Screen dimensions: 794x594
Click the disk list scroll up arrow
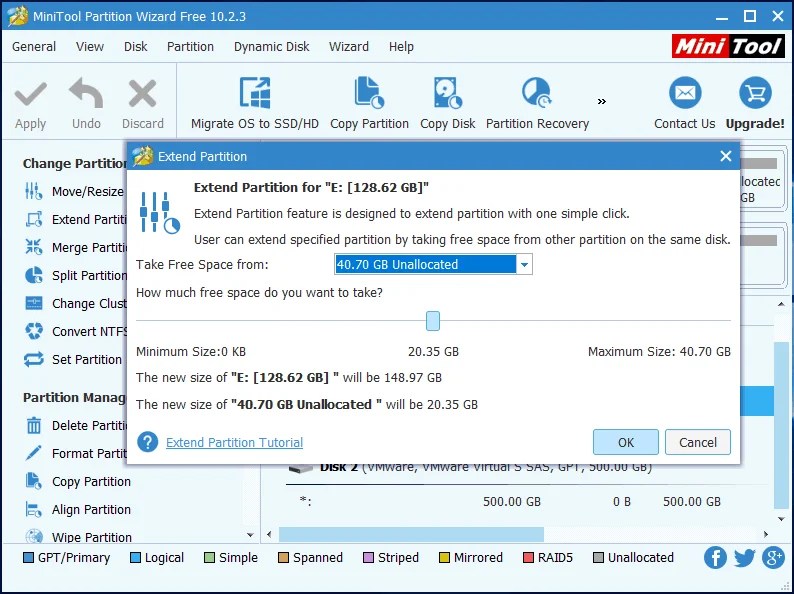coord(781,304)
